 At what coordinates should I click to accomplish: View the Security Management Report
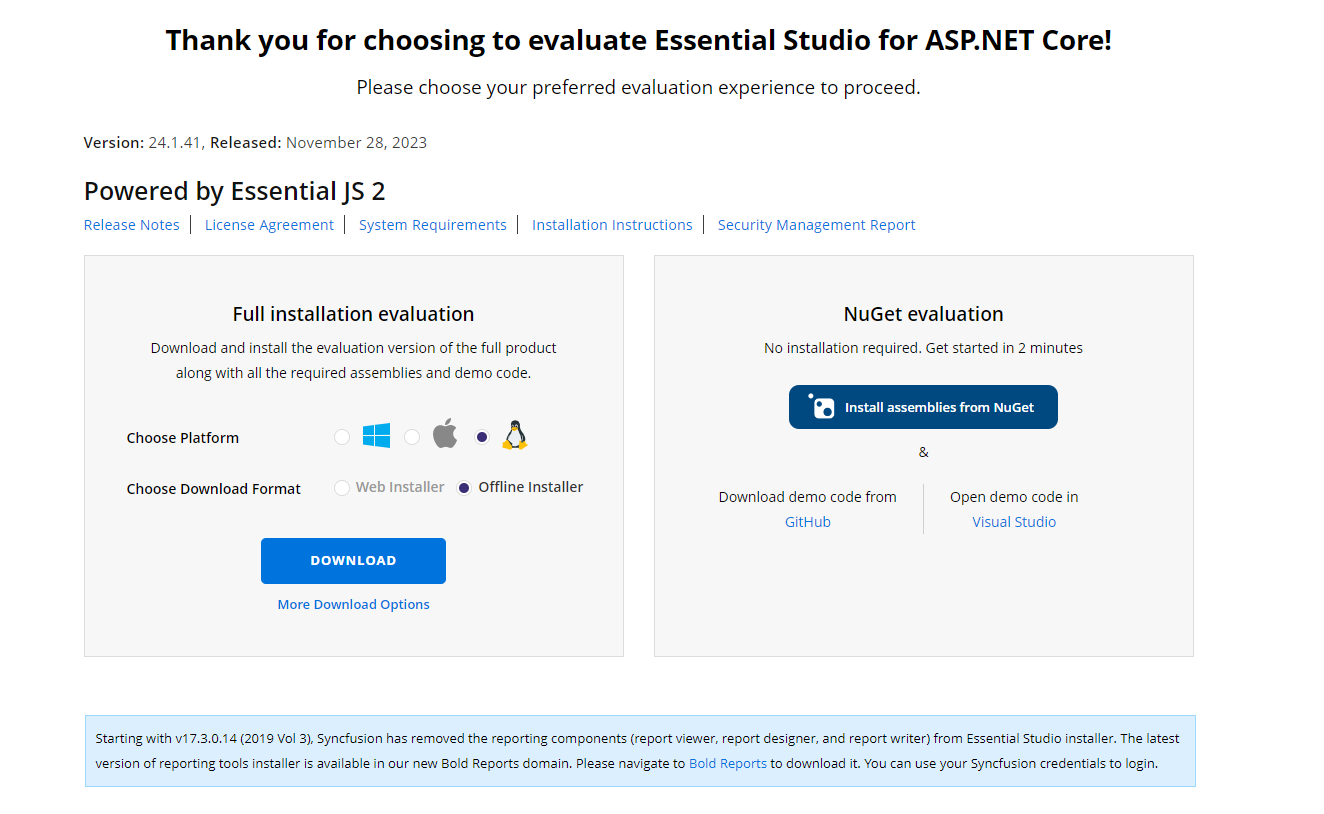(x=816, y=224)
